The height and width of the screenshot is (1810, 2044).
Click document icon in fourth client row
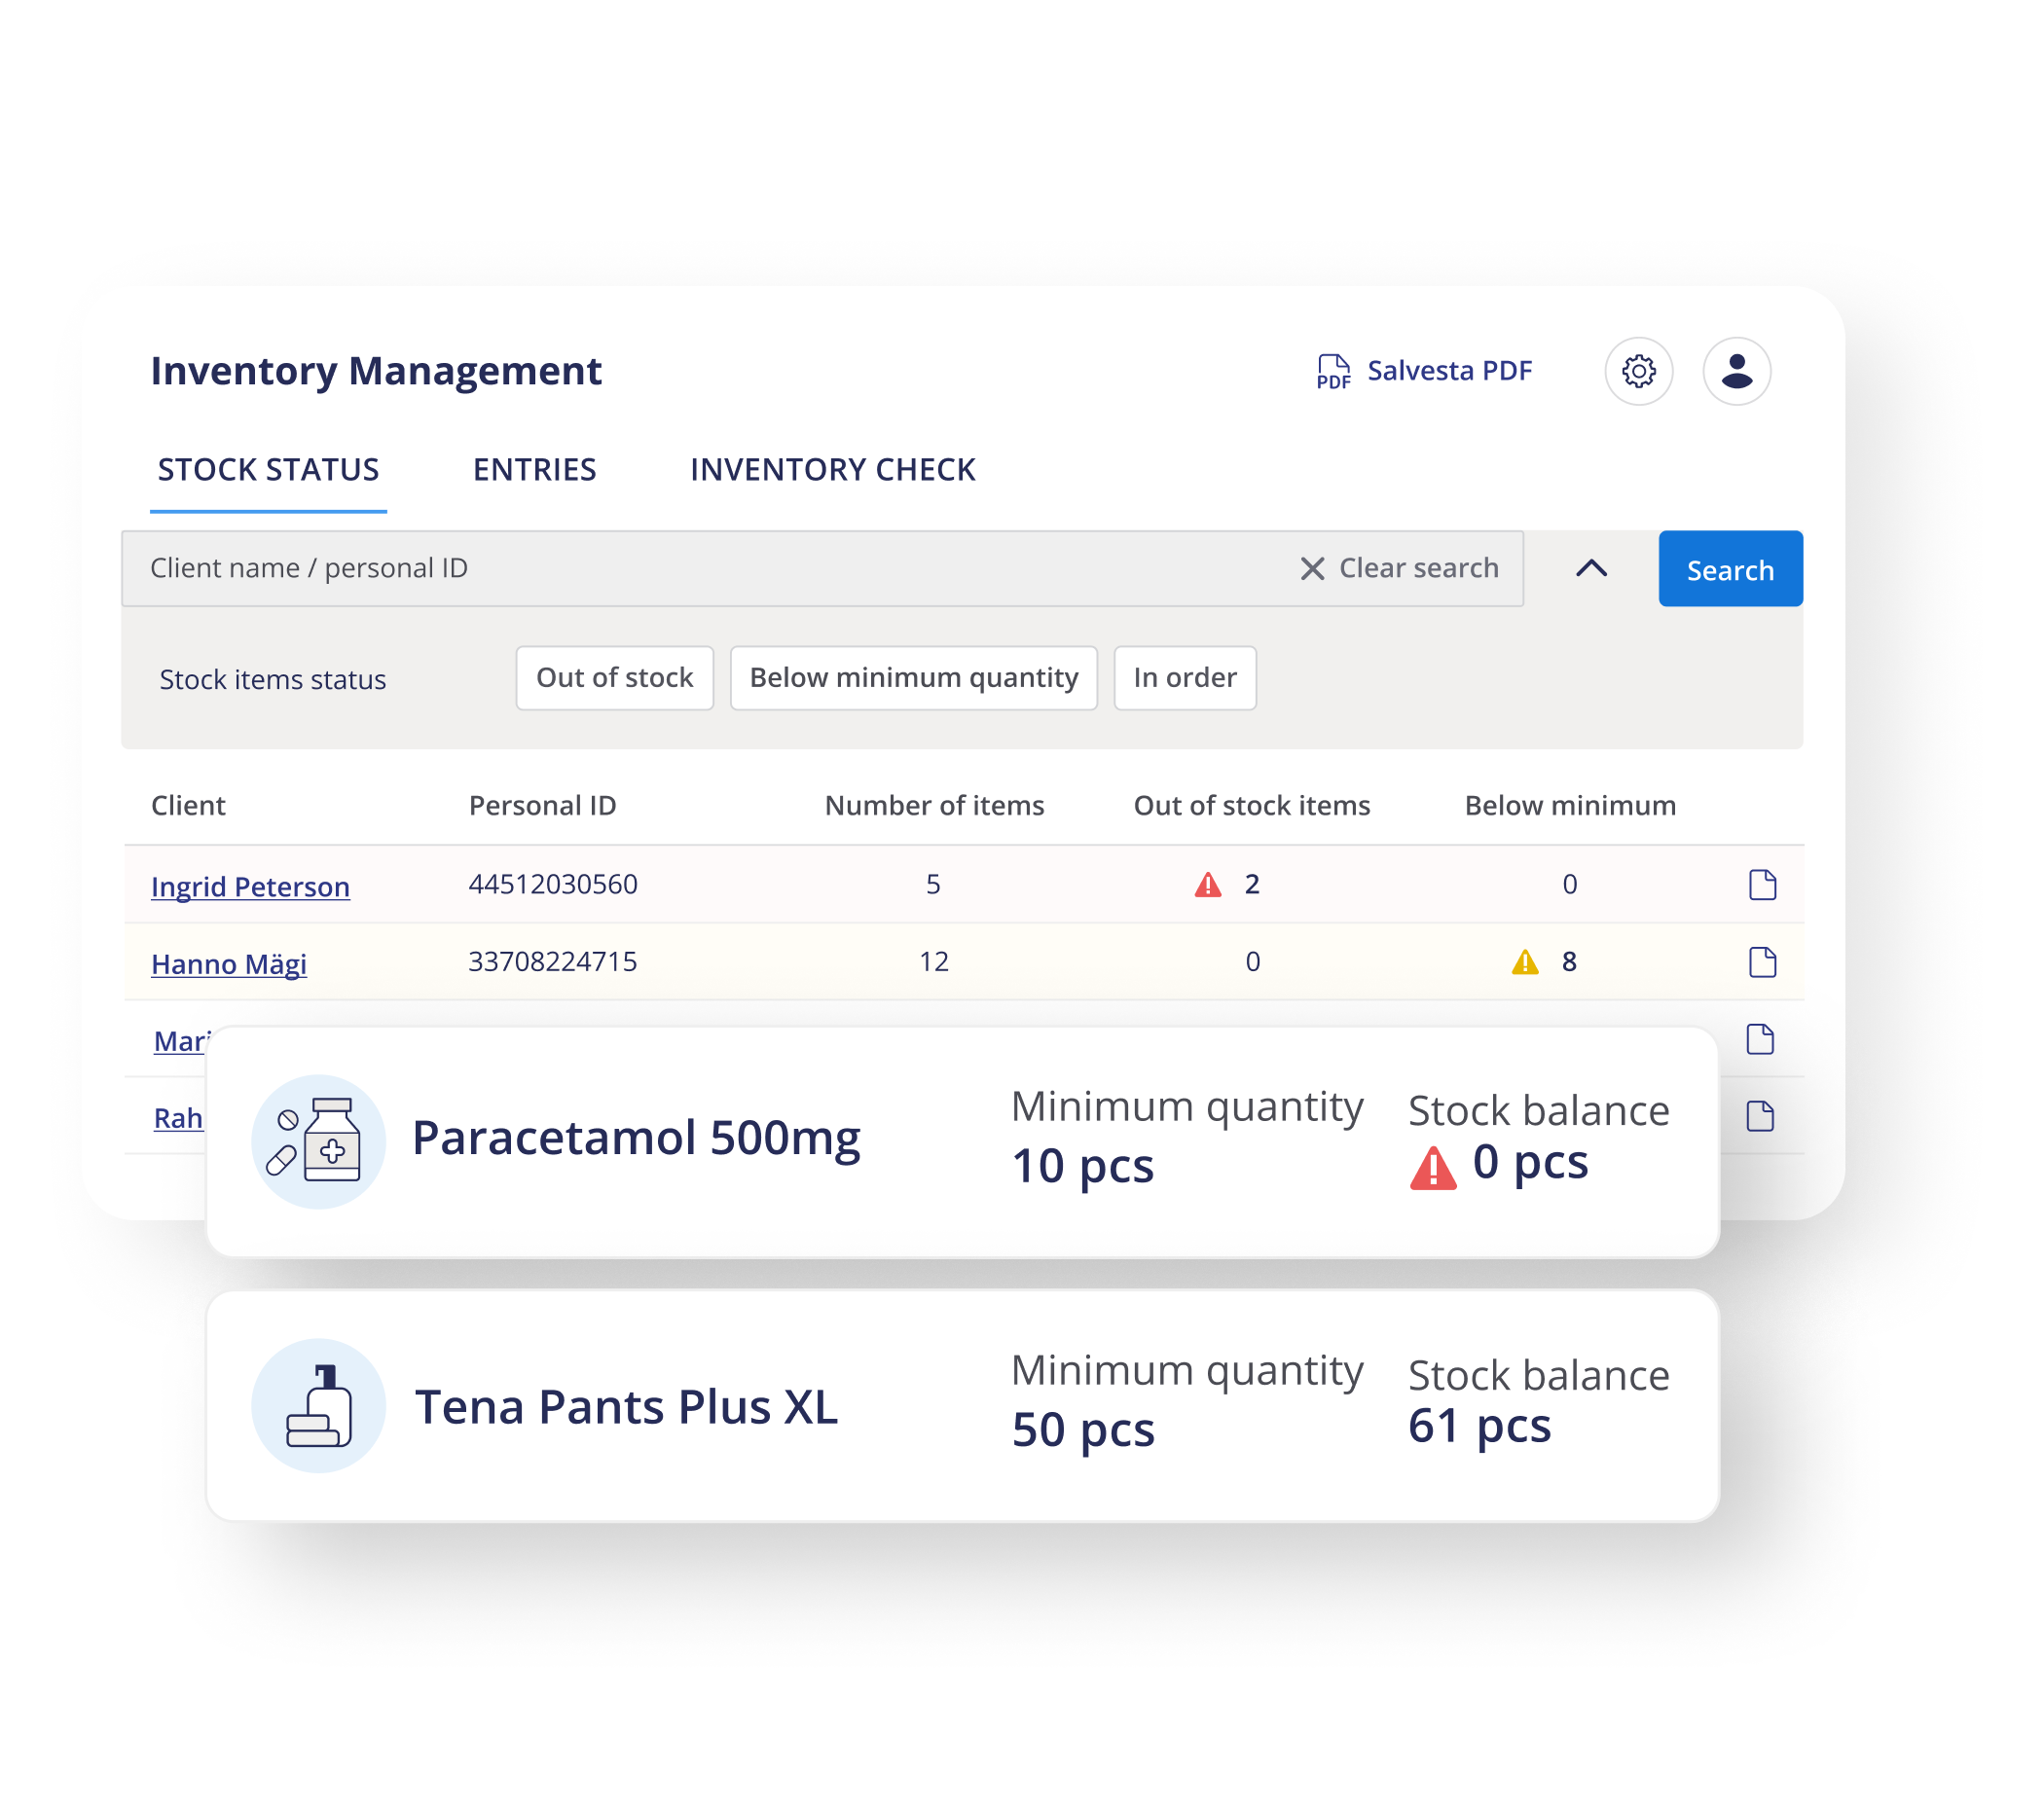1760,1116
